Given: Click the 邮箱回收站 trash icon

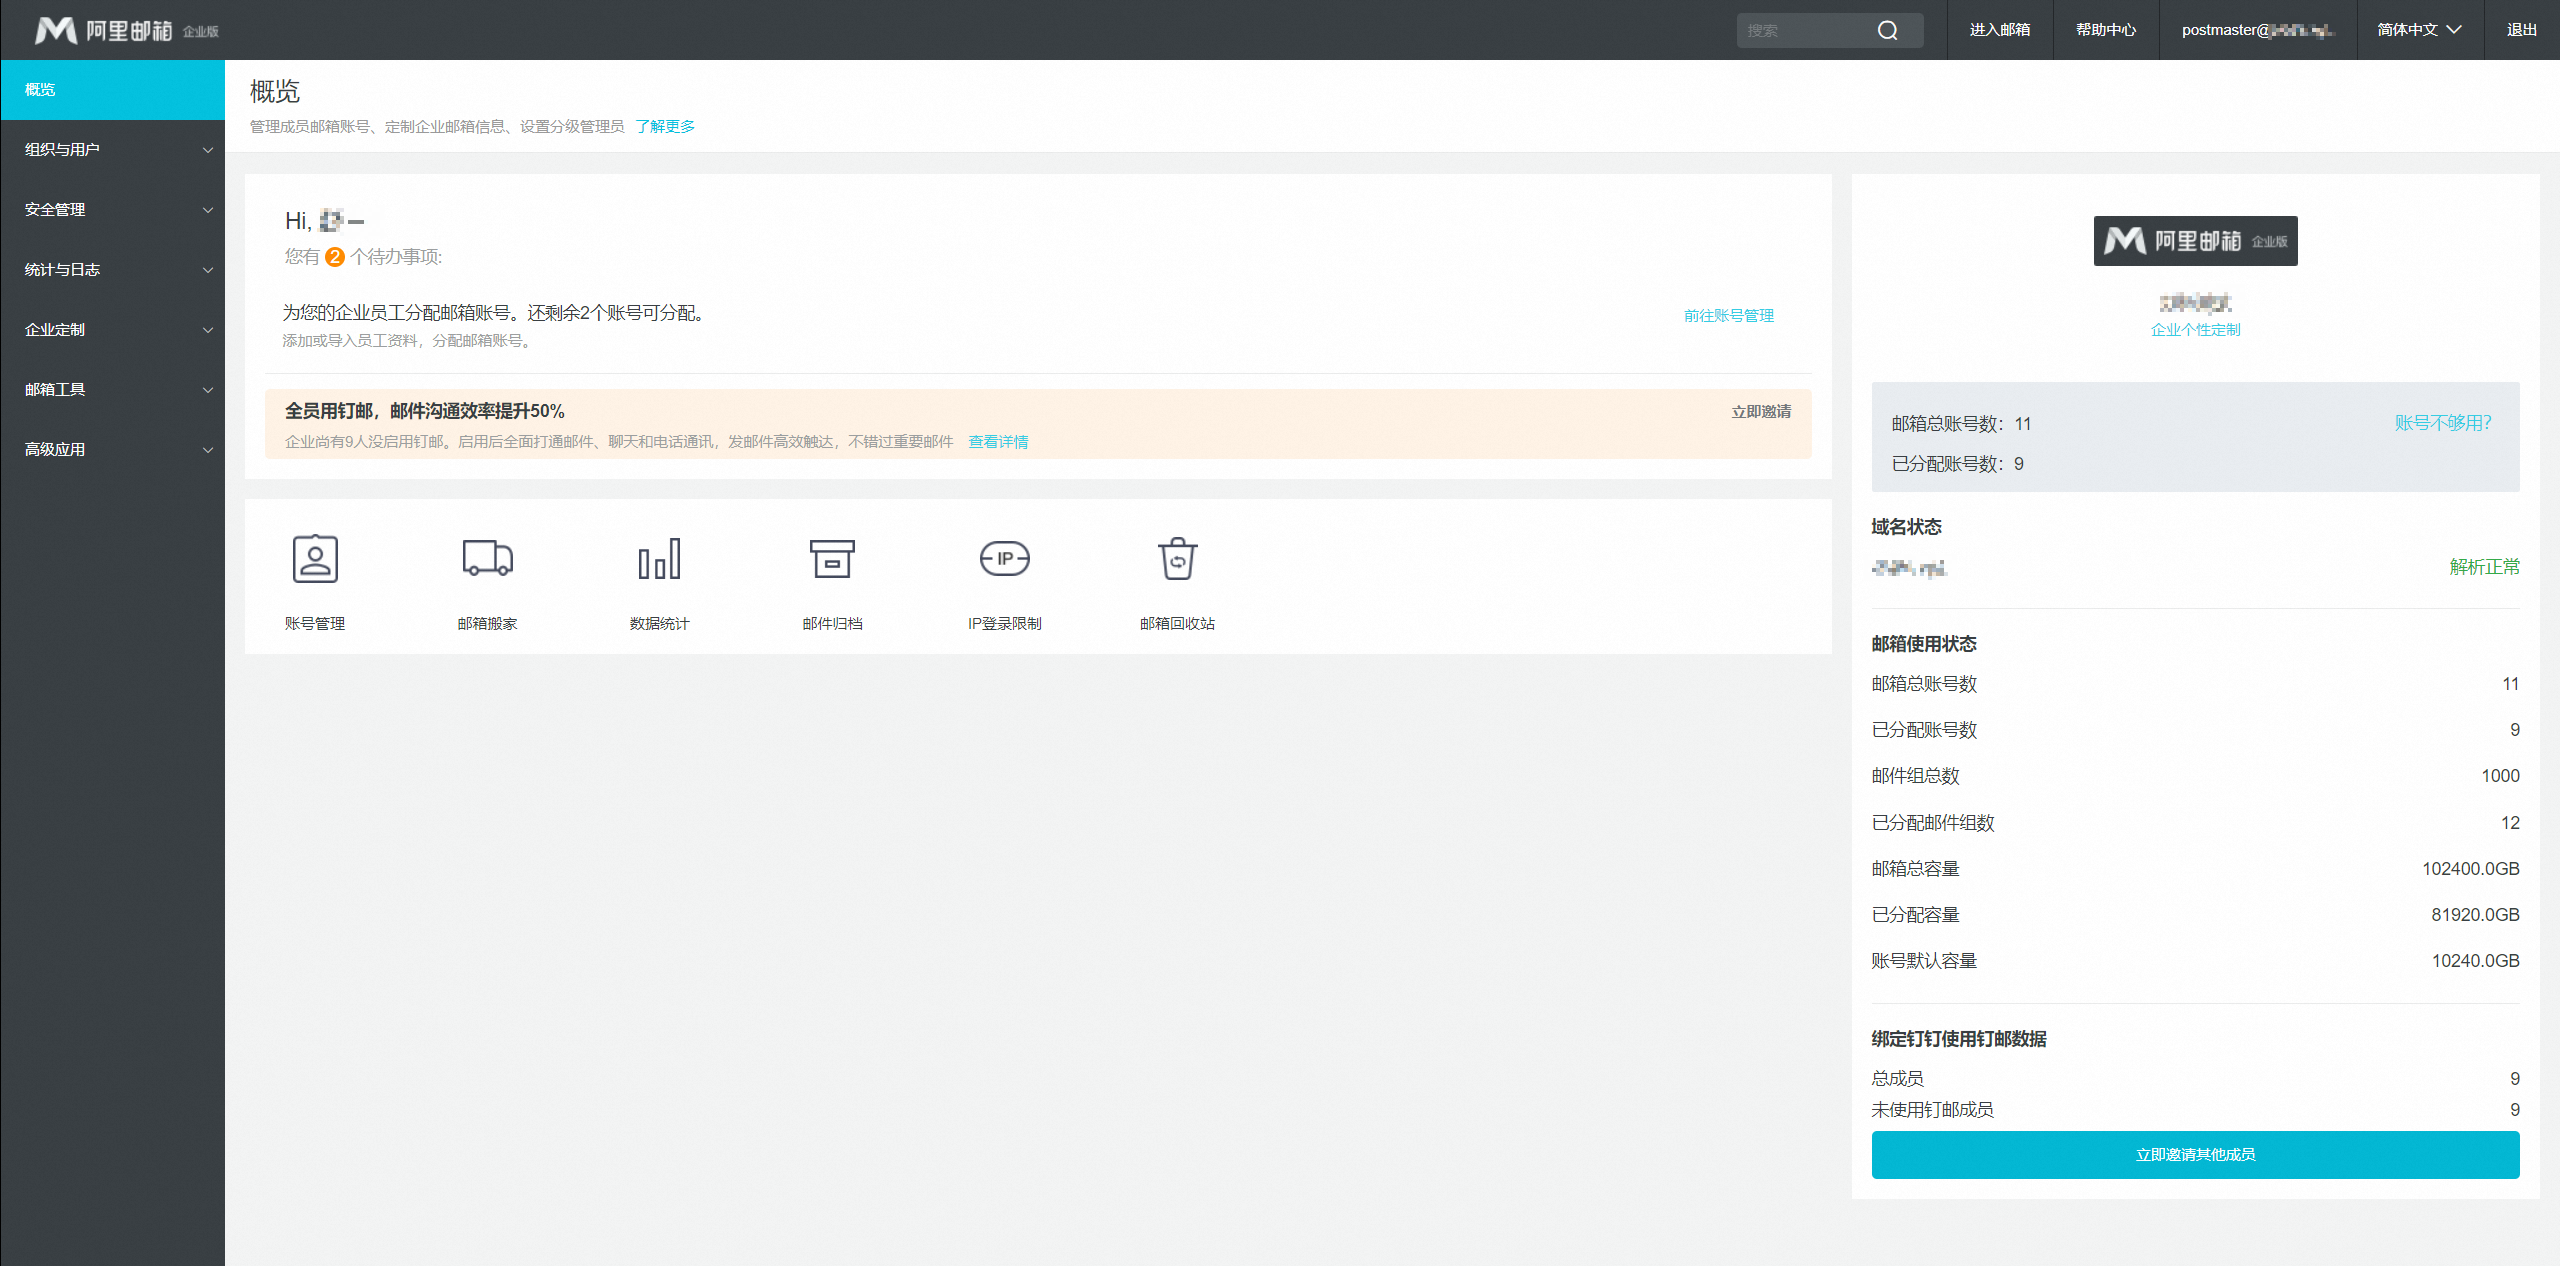Looking at the screenshot, I should click(x=1177, y=559).
